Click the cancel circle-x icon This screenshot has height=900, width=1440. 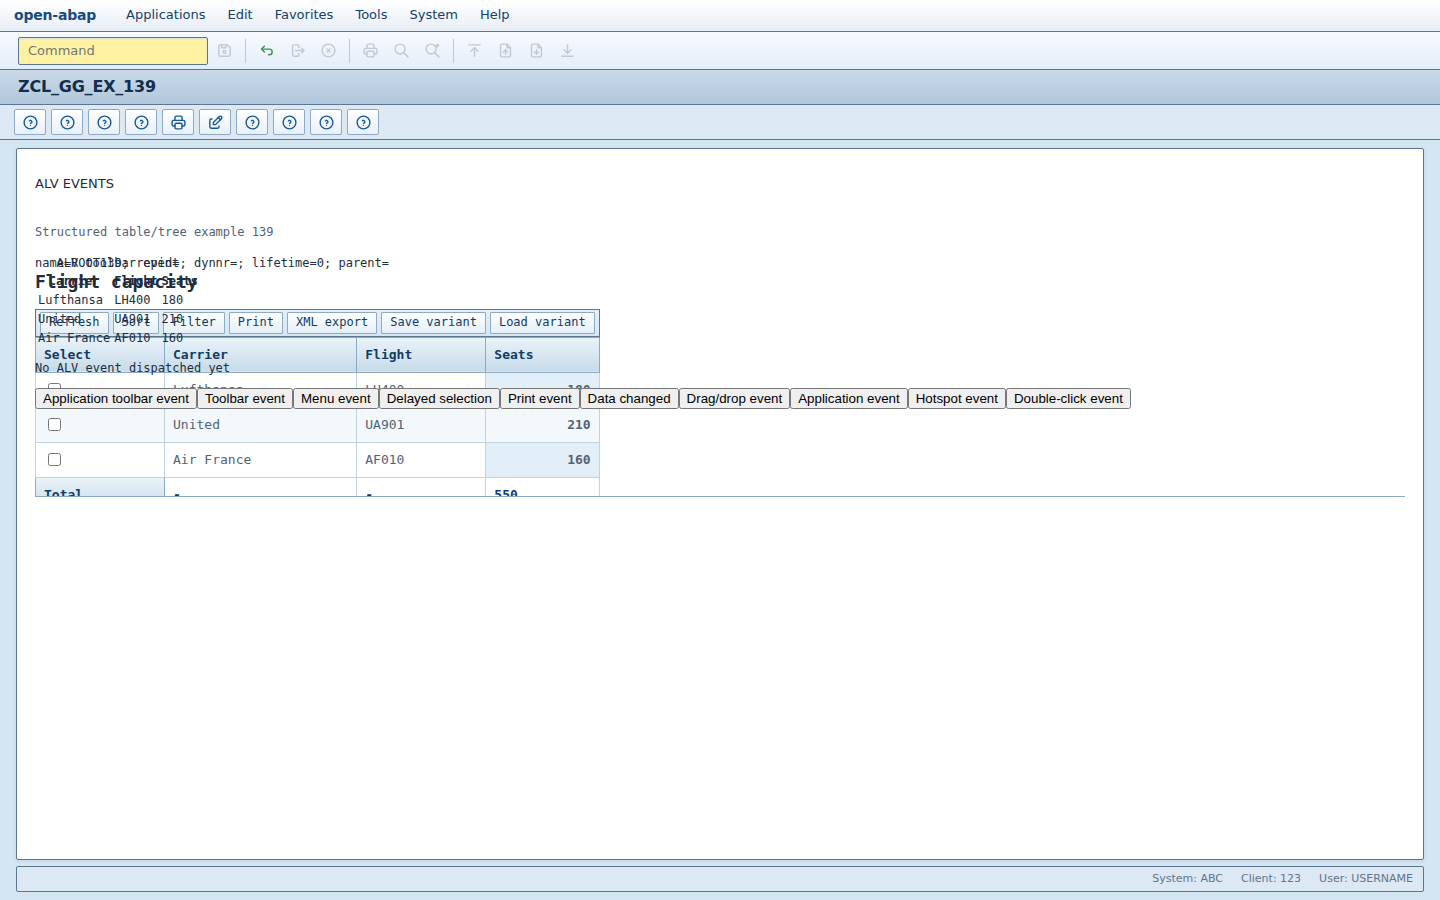329,51
